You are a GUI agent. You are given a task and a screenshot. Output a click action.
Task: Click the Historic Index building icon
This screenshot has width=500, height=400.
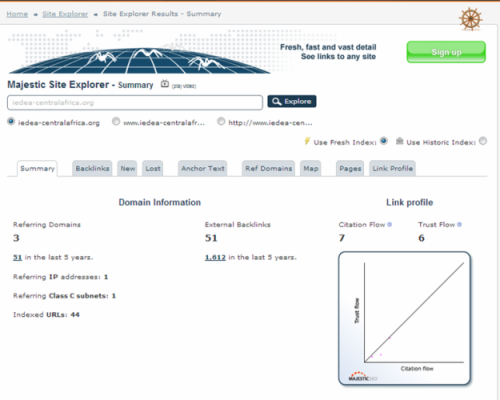point(399,141)
